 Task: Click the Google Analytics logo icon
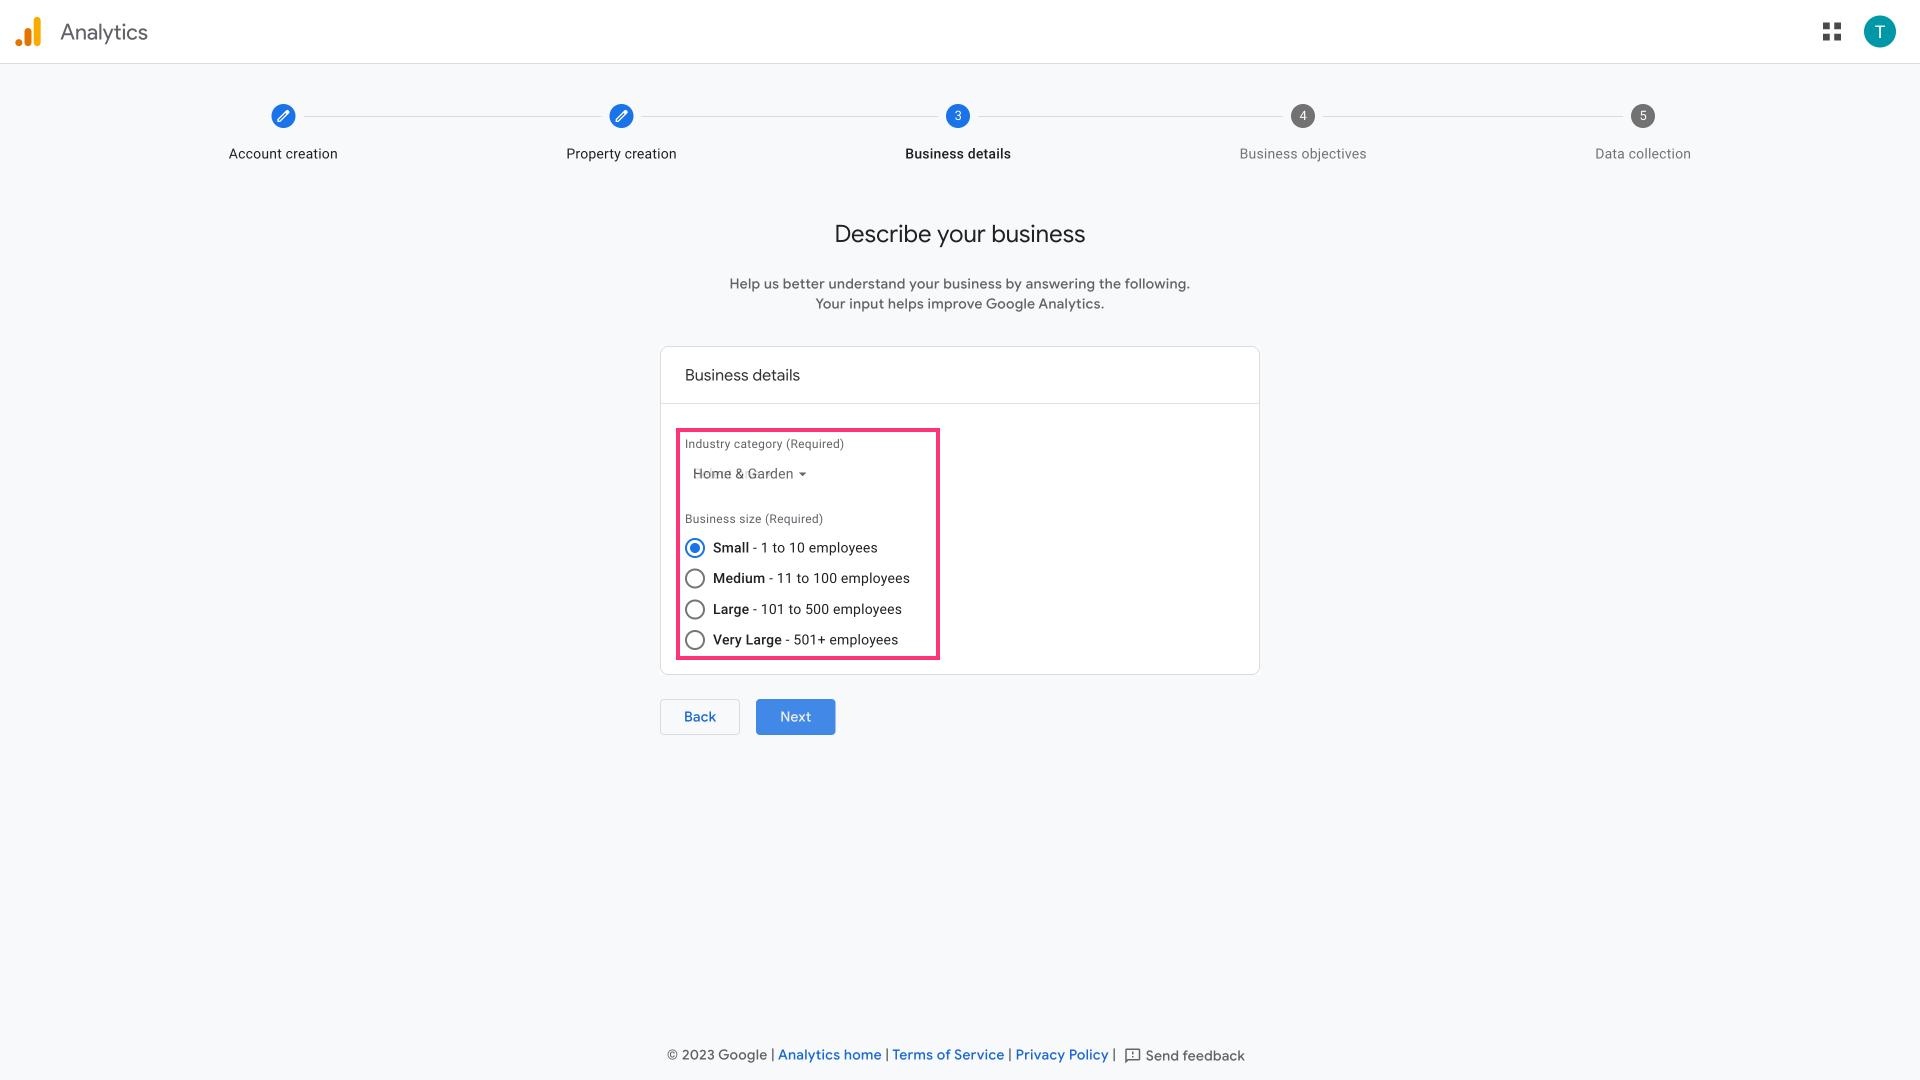tap(29, 32)
